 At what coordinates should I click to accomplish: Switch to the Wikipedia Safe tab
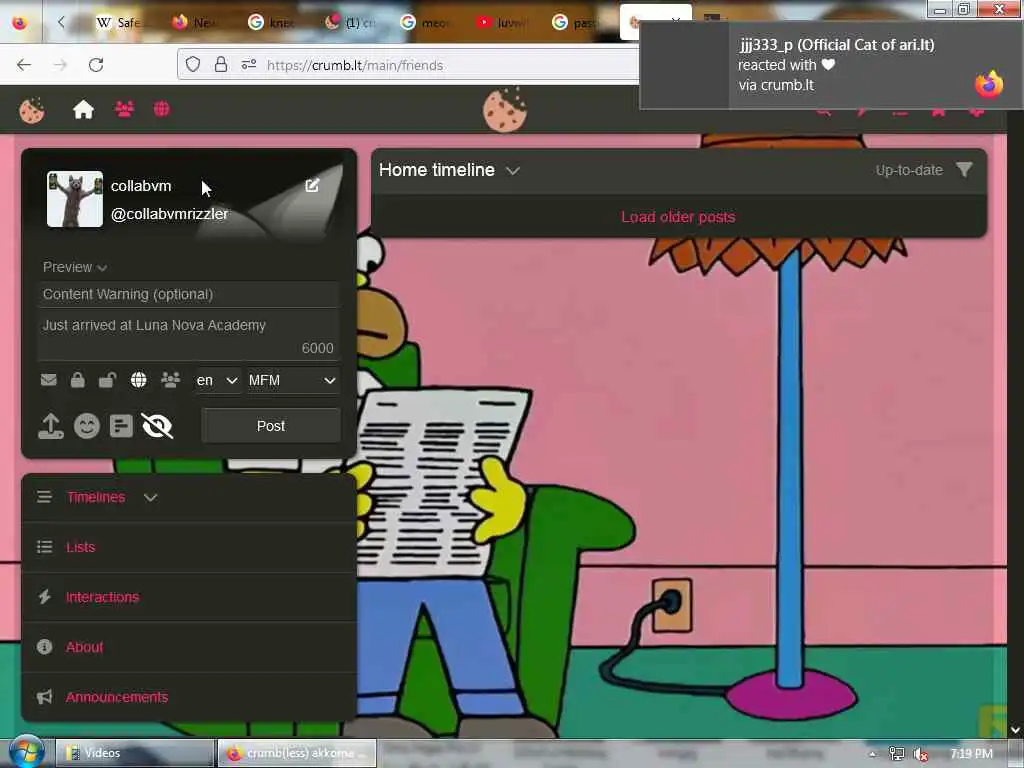click(119, 23)
